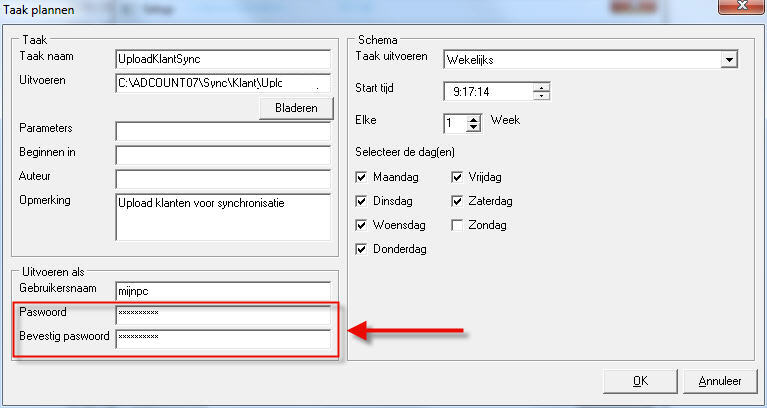Click the Bevestig paswoord field

(x=223, y=339)
